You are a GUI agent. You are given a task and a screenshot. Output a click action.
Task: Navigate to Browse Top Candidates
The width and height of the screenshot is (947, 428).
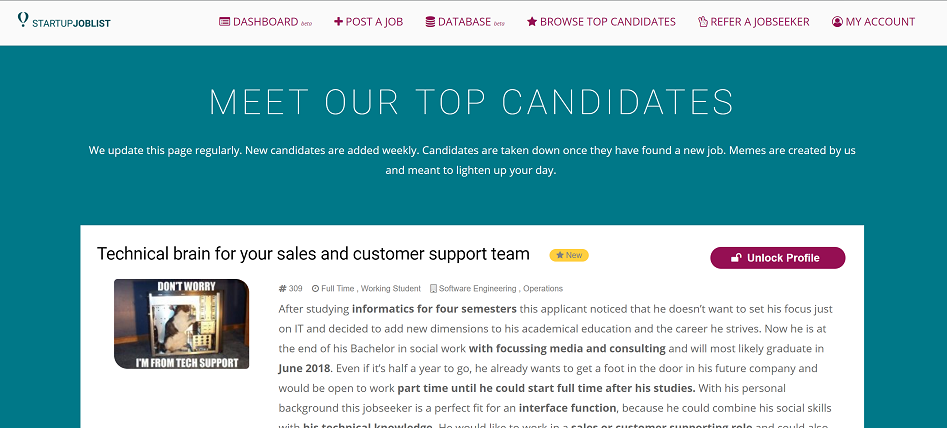pyautogui.click(x=607, y=22)
